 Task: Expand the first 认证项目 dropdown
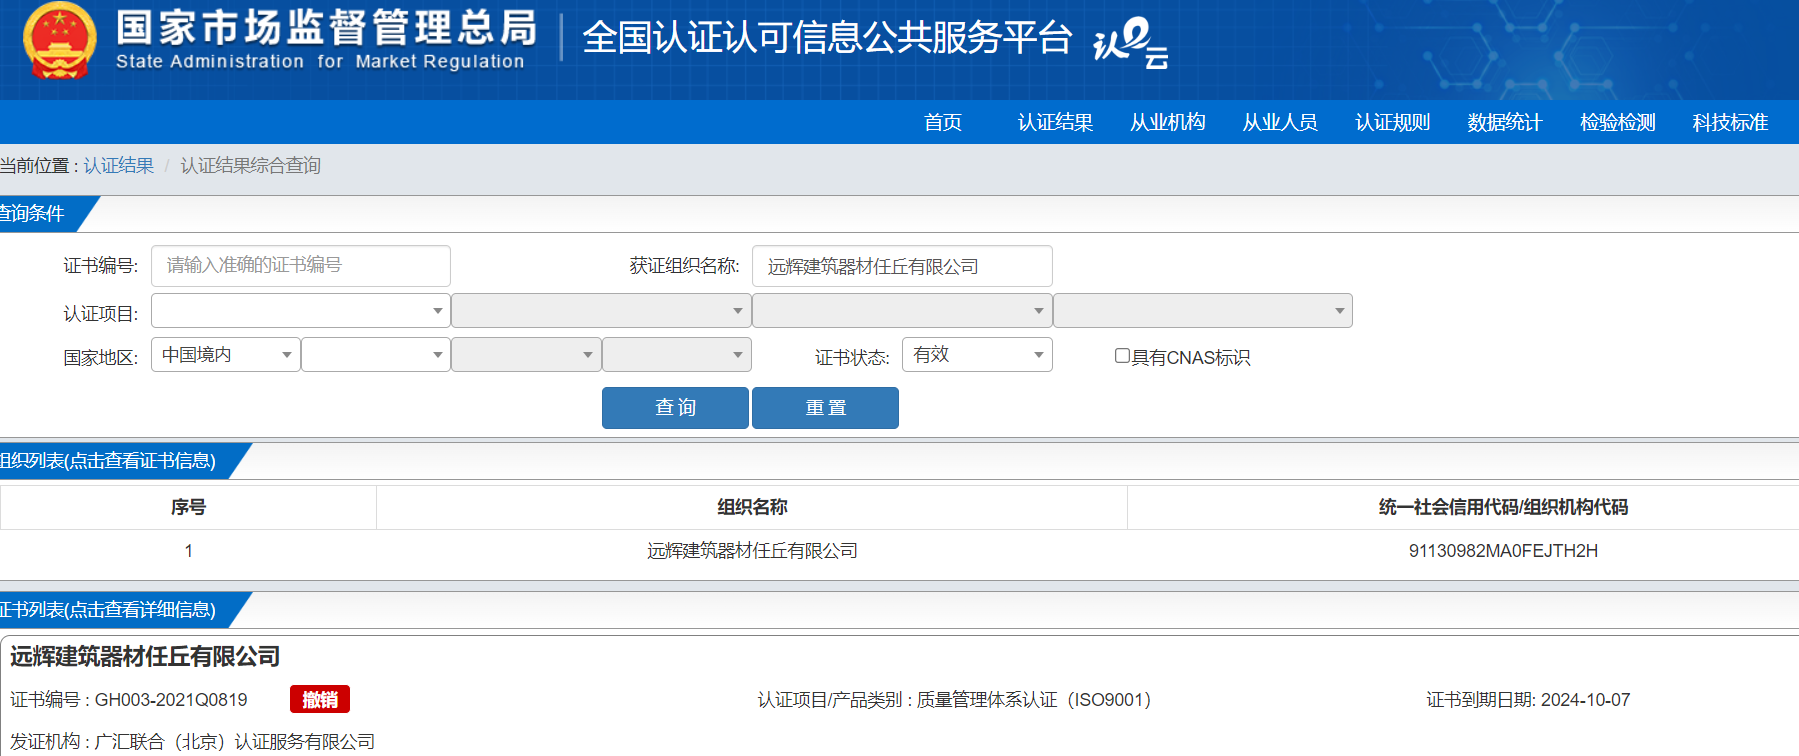tap(301, 310)
